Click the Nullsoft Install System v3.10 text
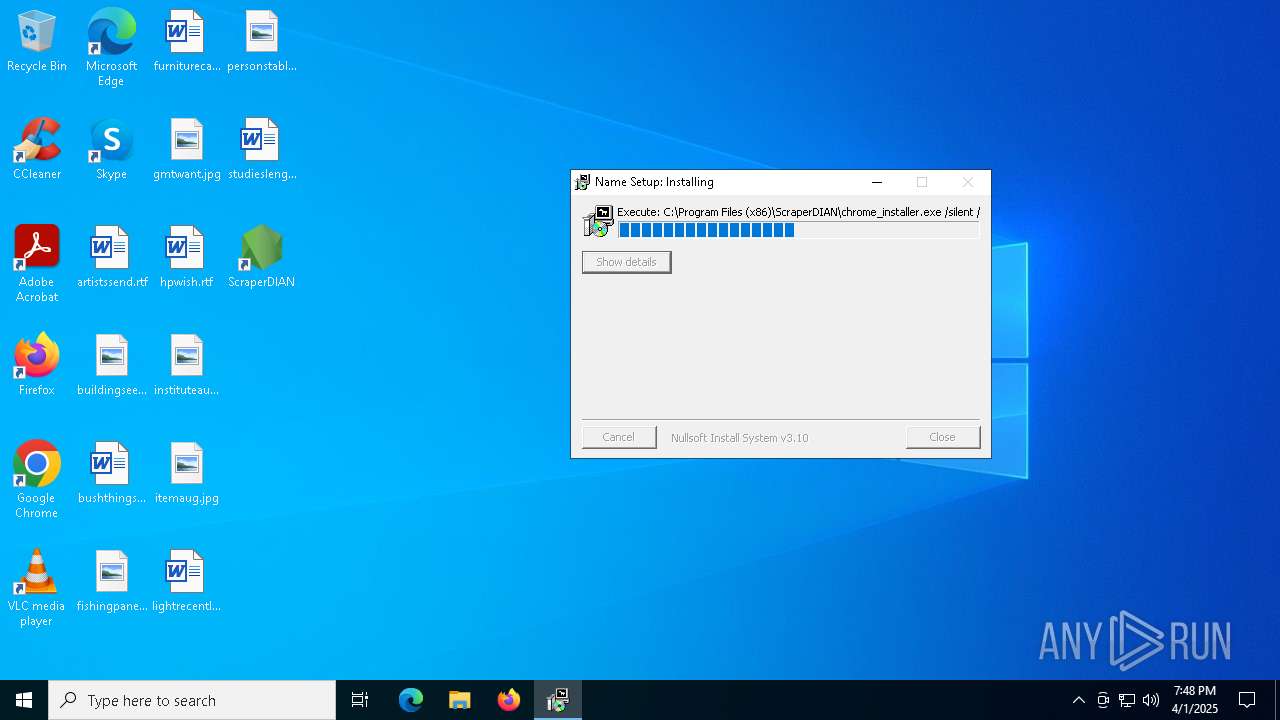 point(739,438)
